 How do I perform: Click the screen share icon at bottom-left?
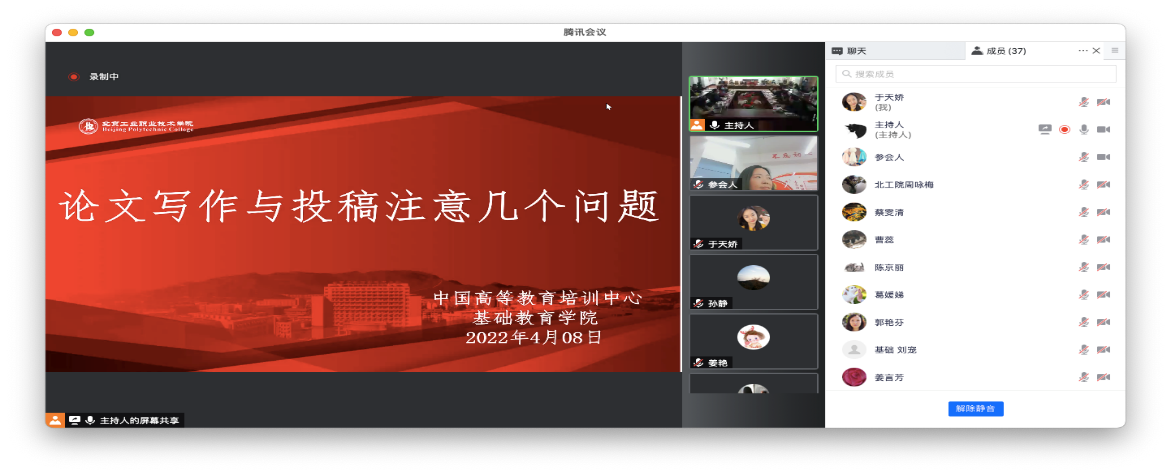pyautogui.click(x=74, y=420)
